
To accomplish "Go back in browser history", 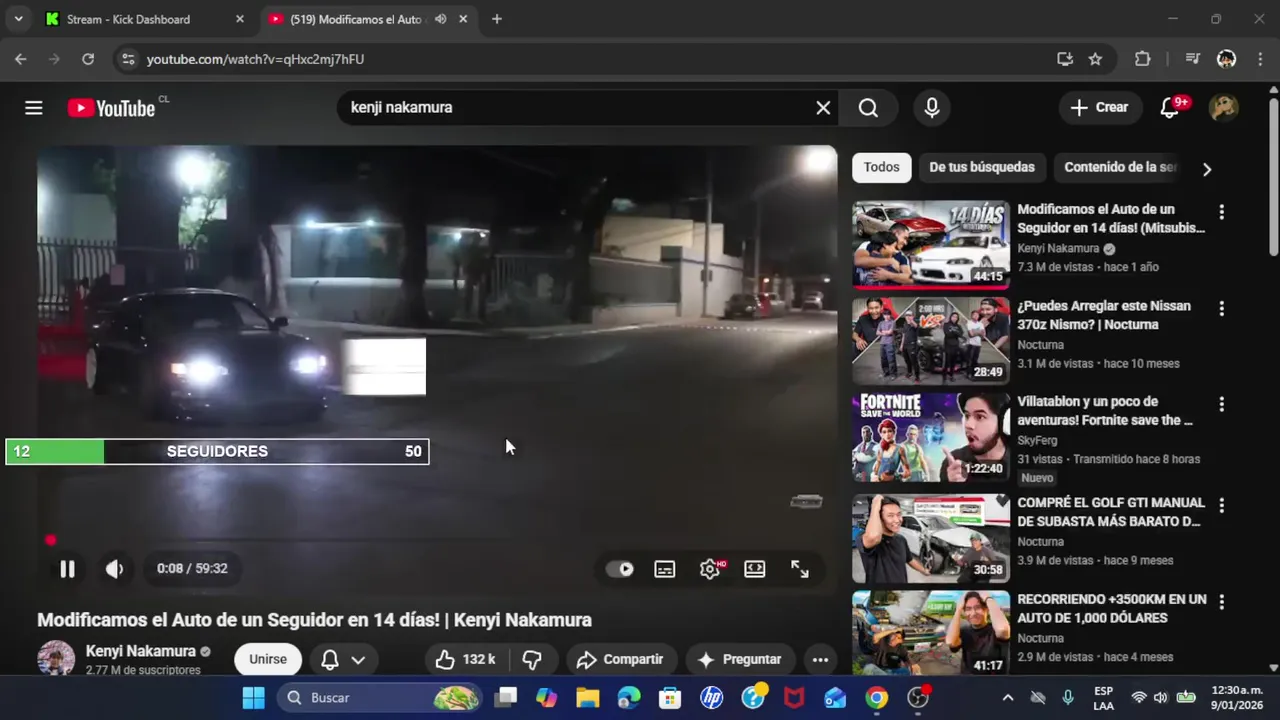I will 21,59.
